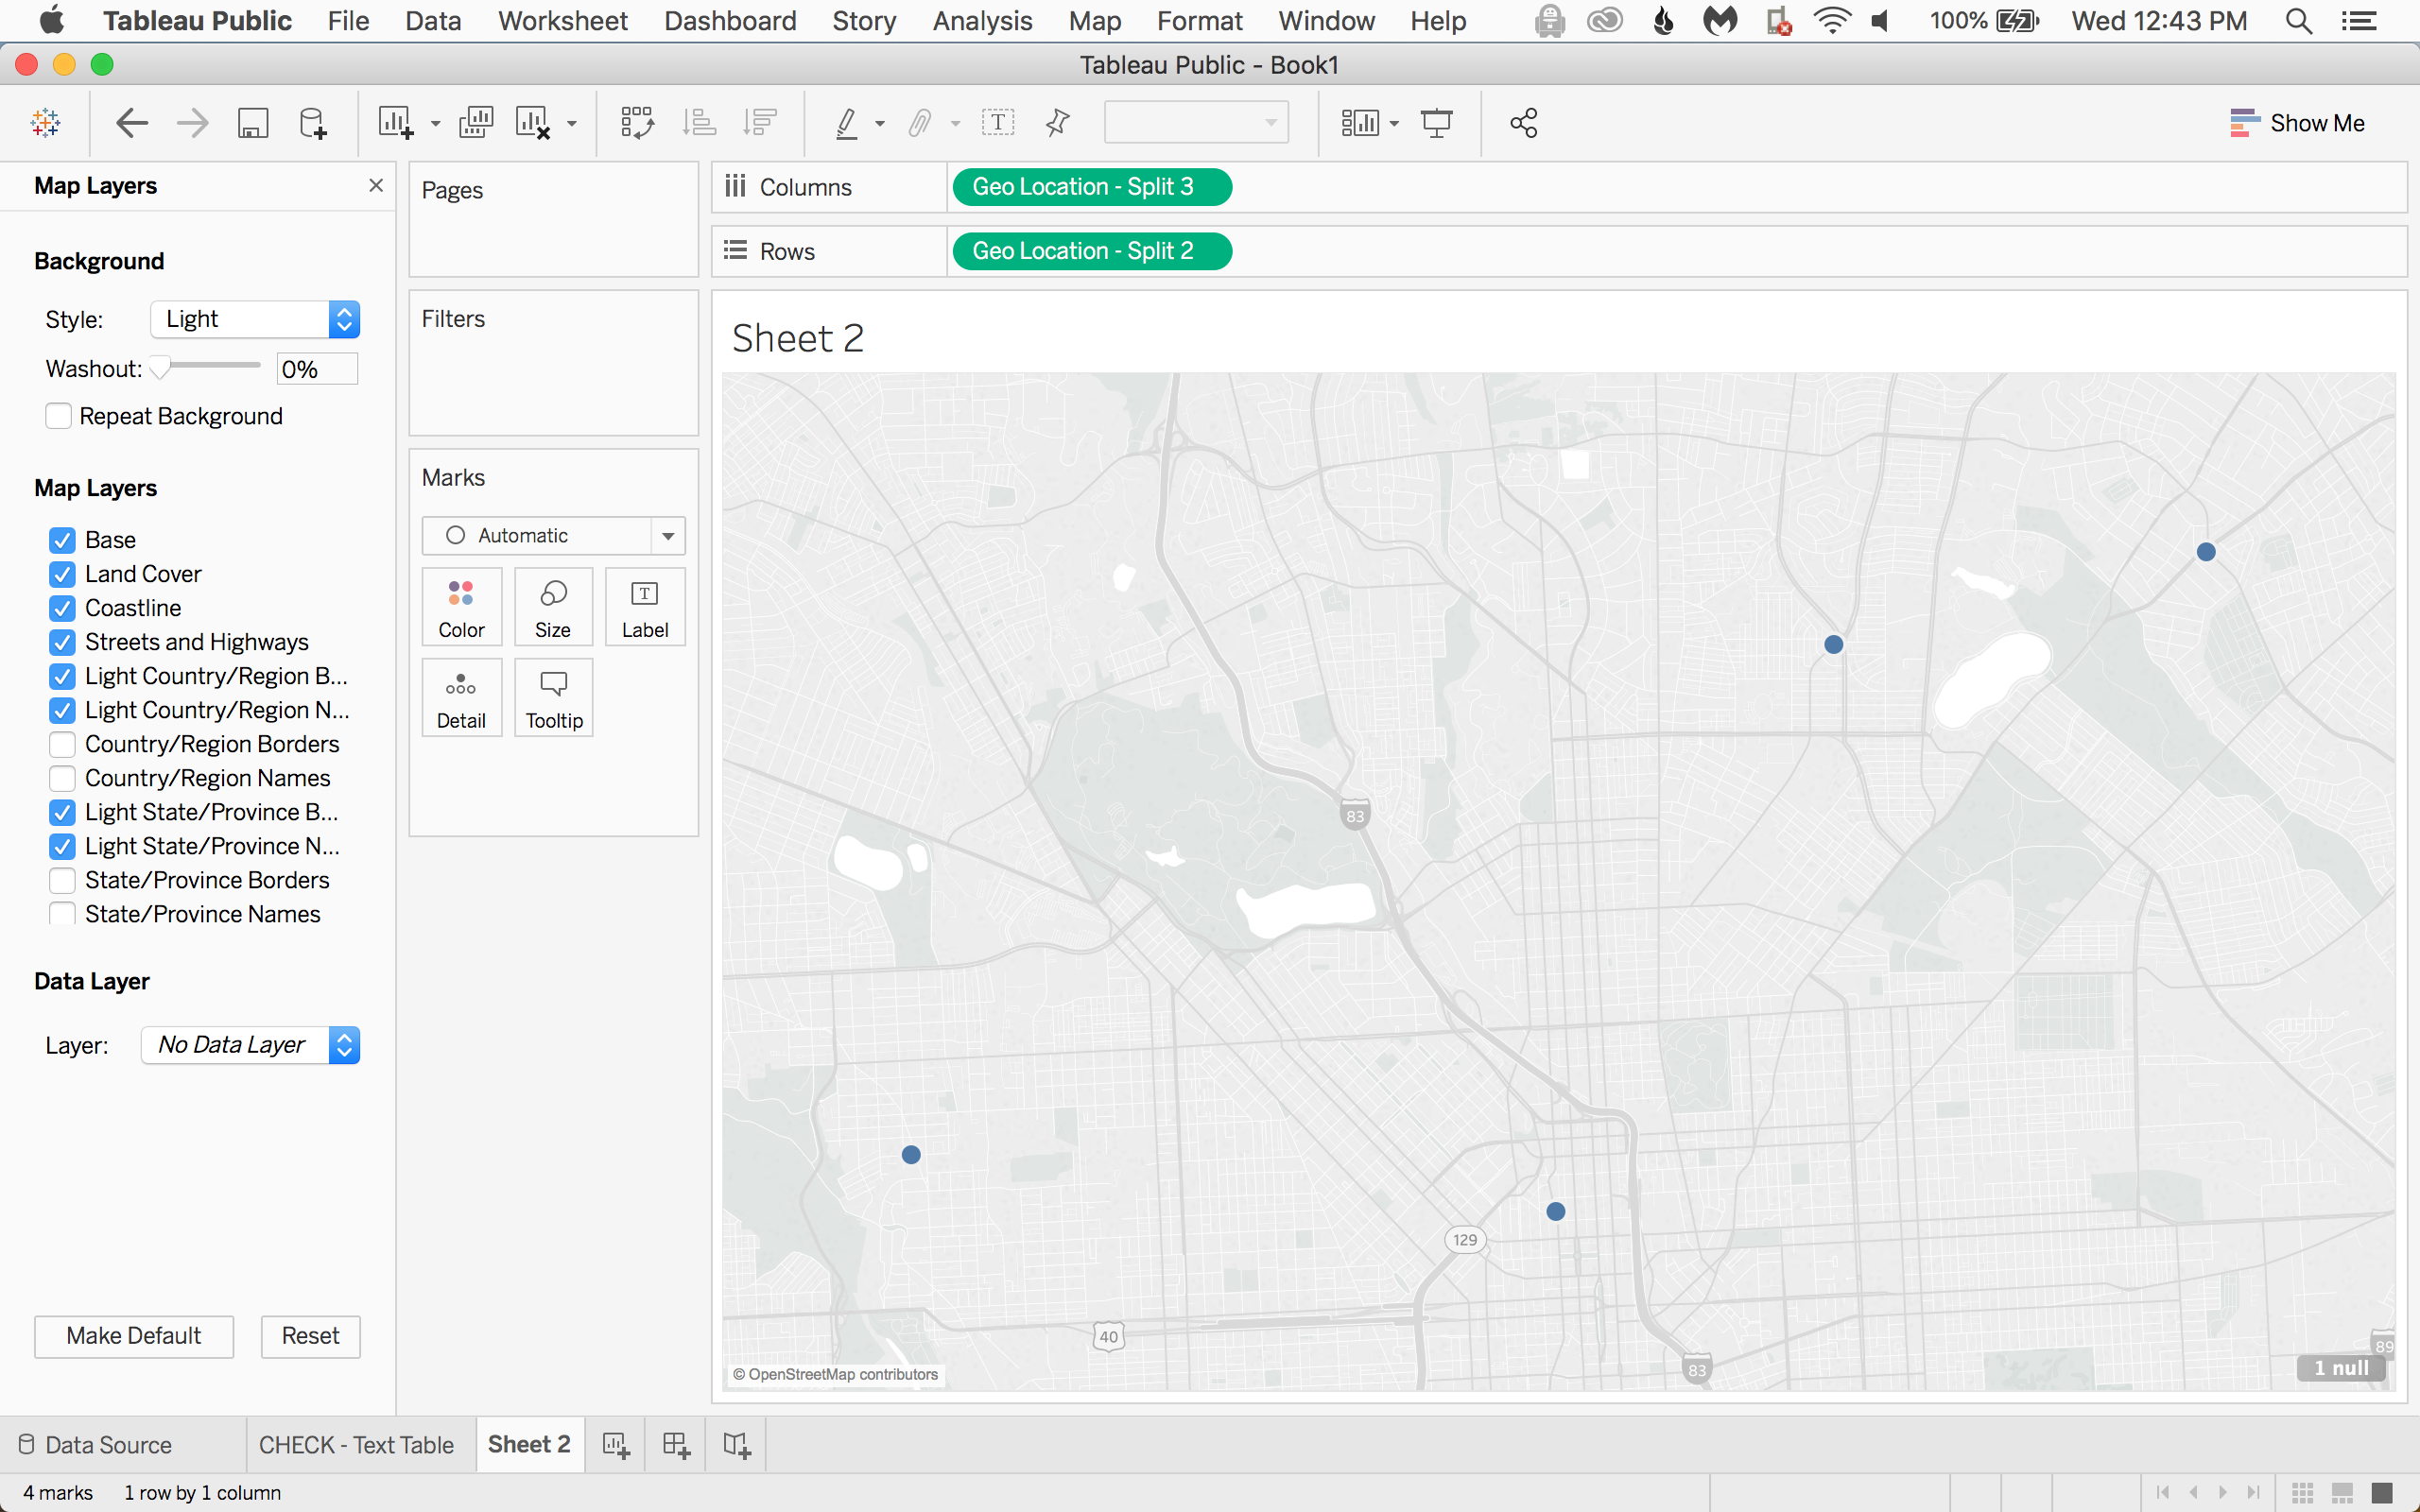This screenshot has height=1512, width=2420.
Task: Expand Group members dropdown arrow
Action: tap(955, 124)
